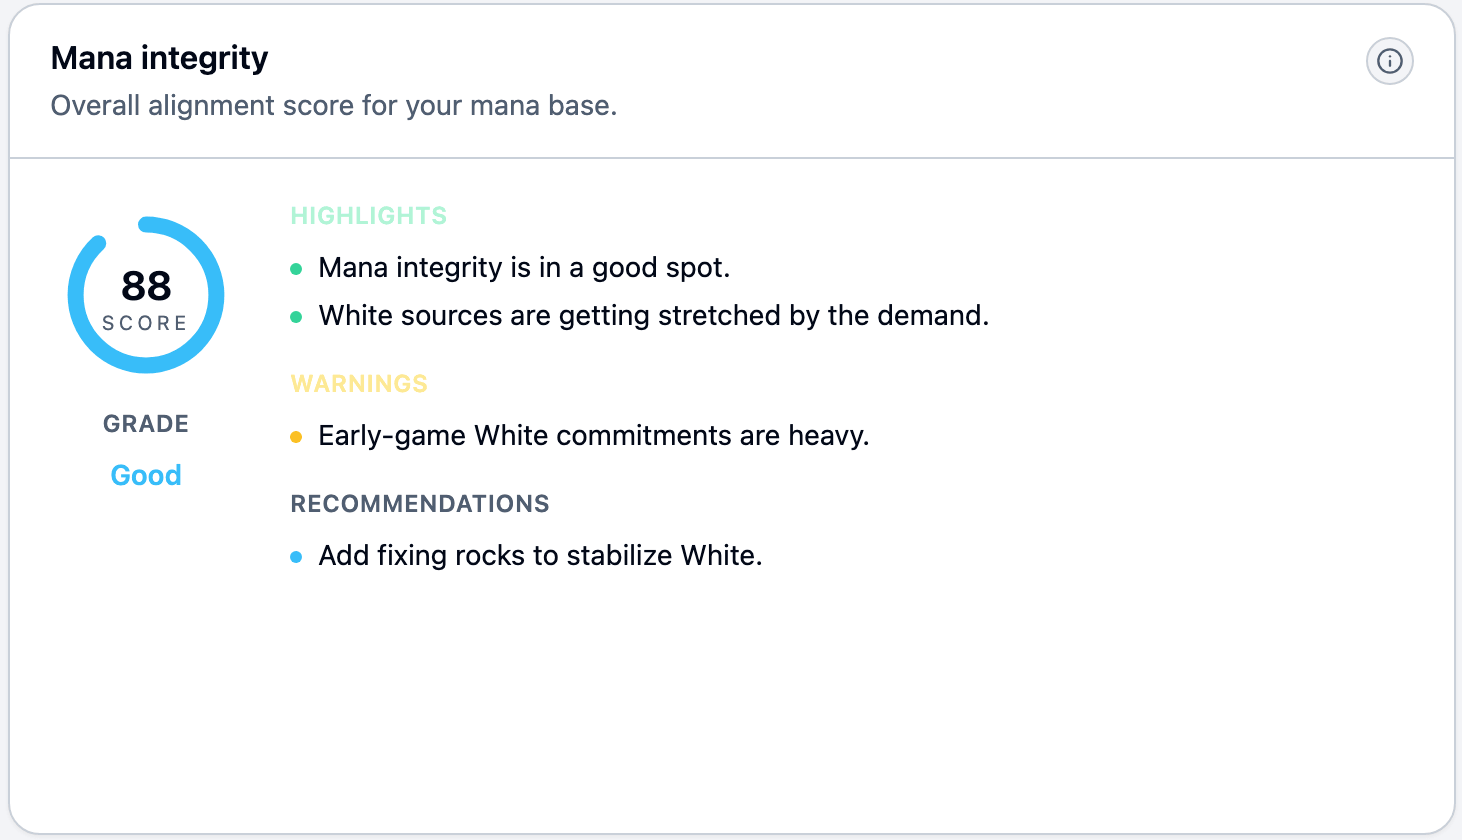Click the circular score gauge

(146, 294)
